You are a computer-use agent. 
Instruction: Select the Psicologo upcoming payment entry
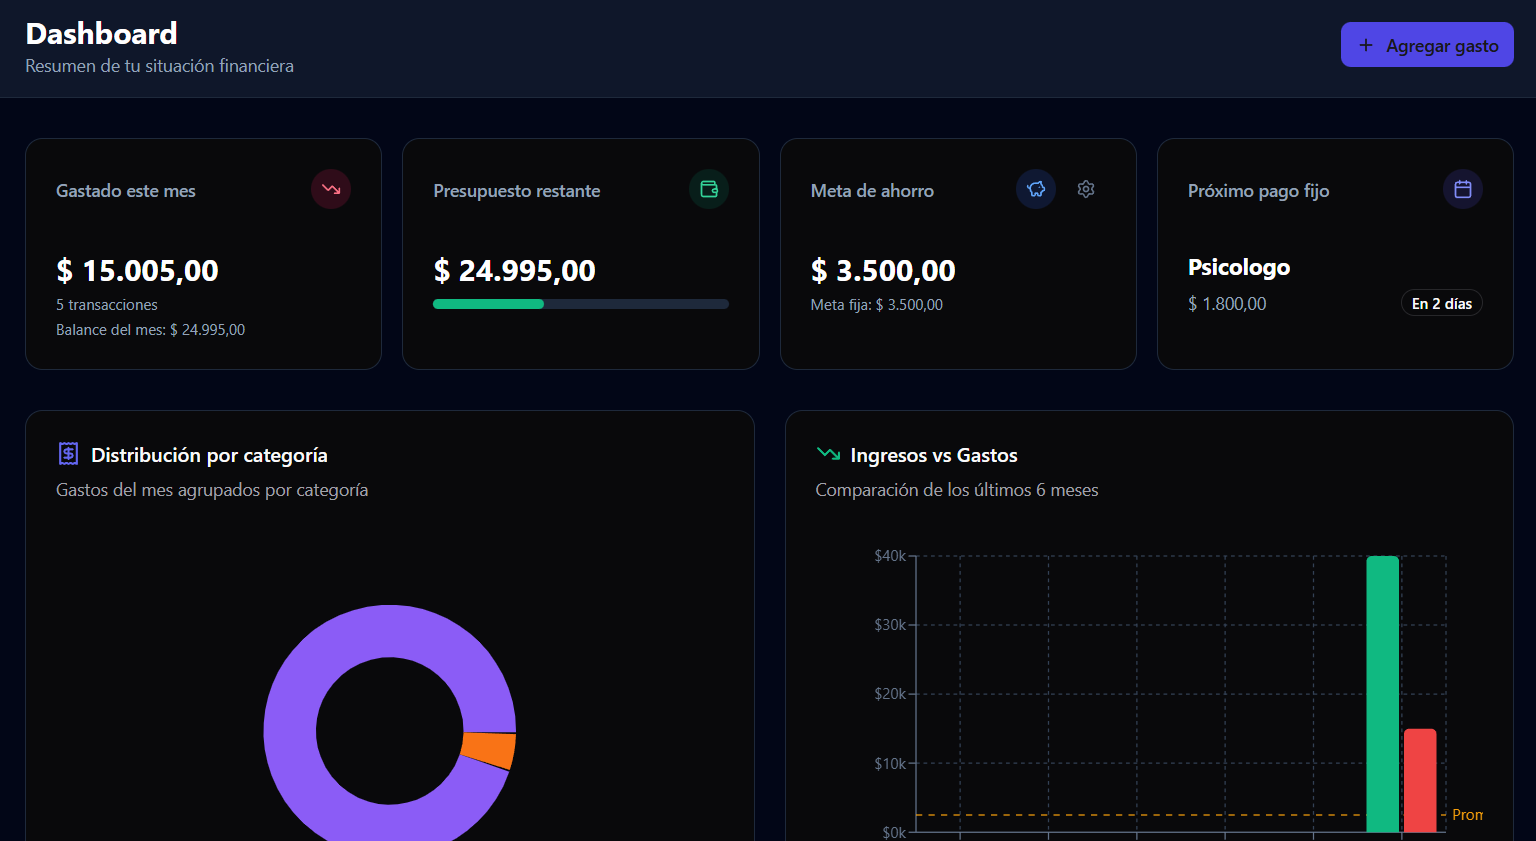coord(1239,267)
